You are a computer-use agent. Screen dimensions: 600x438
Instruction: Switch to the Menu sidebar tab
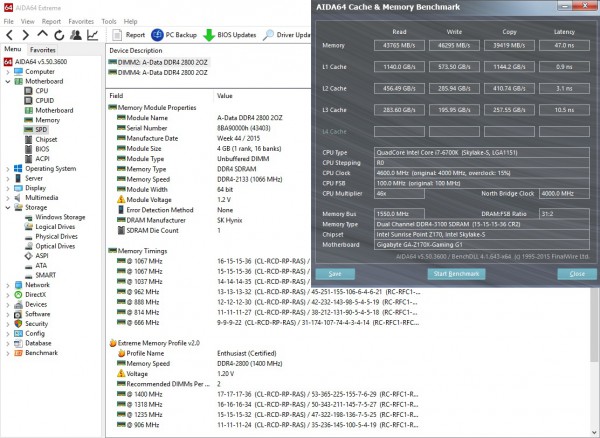pyautogui.click(x=13, y=49)
